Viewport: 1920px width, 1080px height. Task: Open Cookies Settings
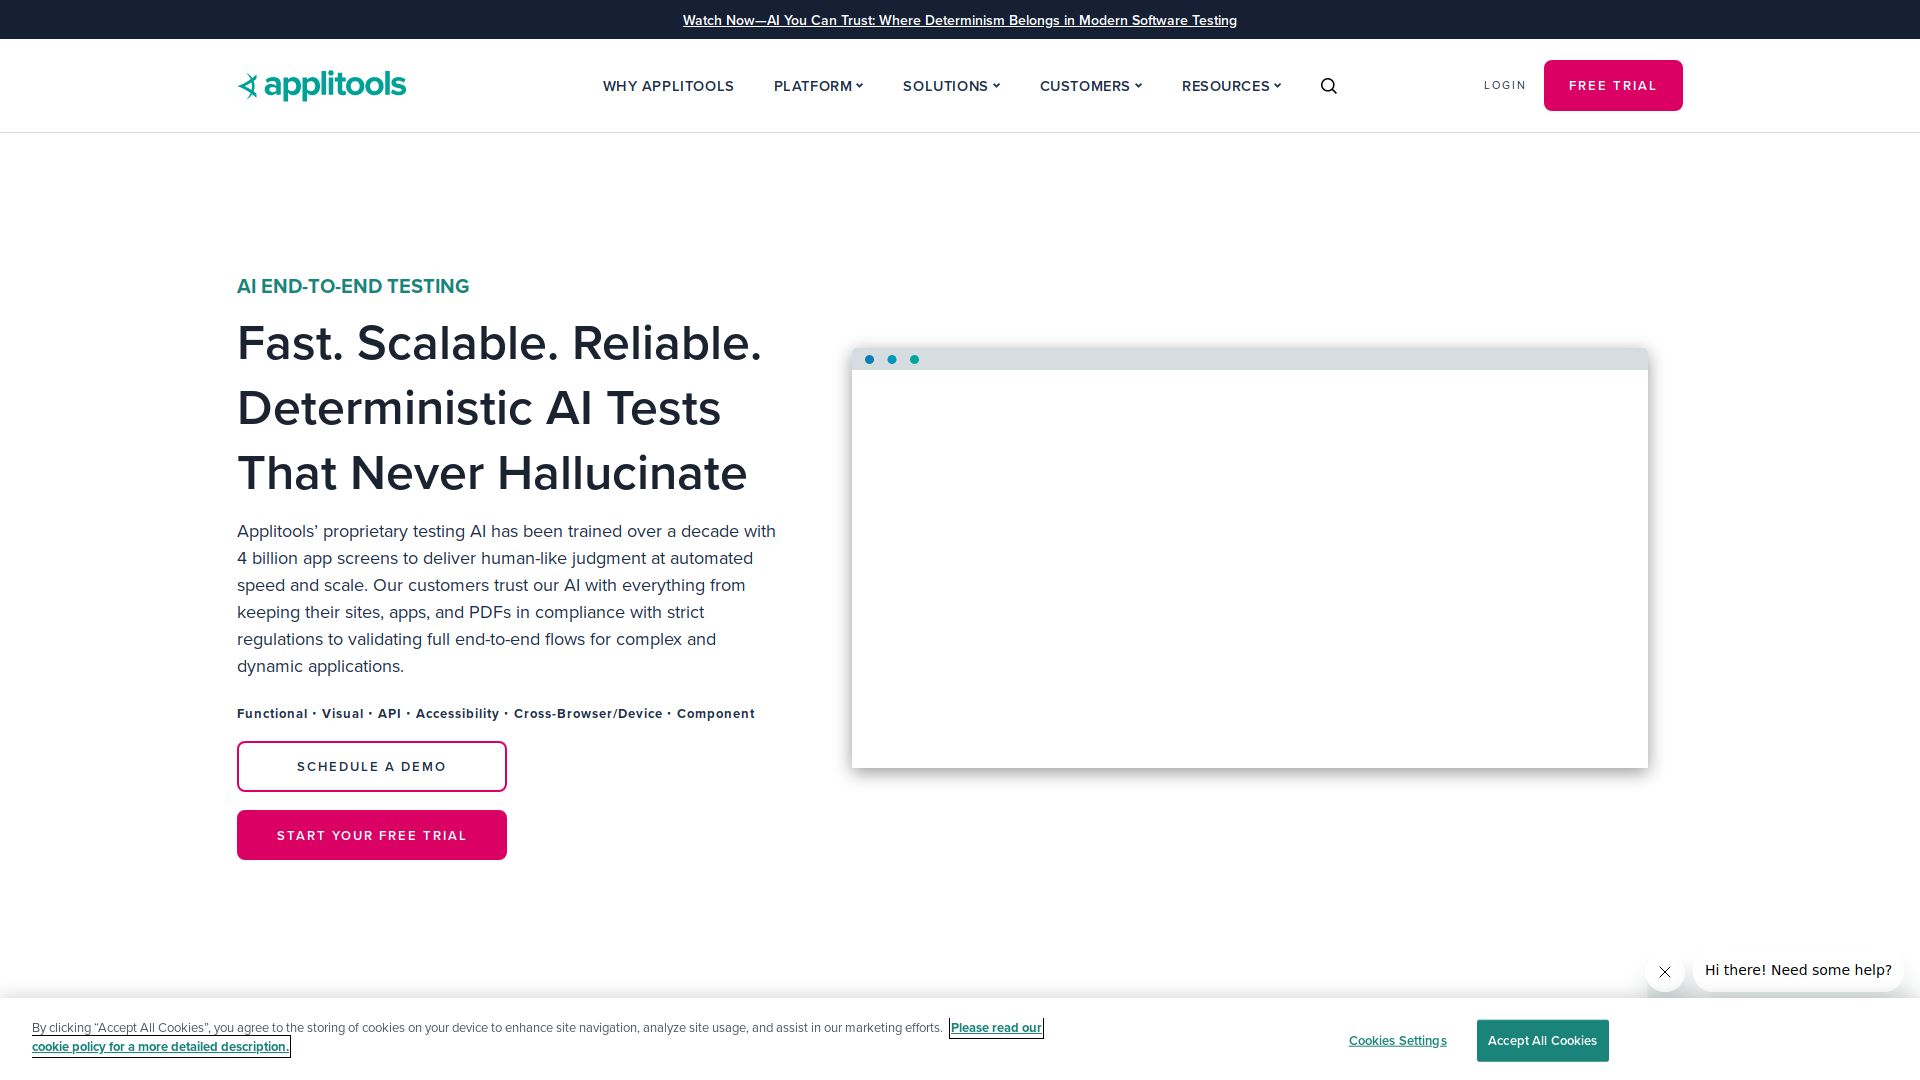click(1397, 1041)
